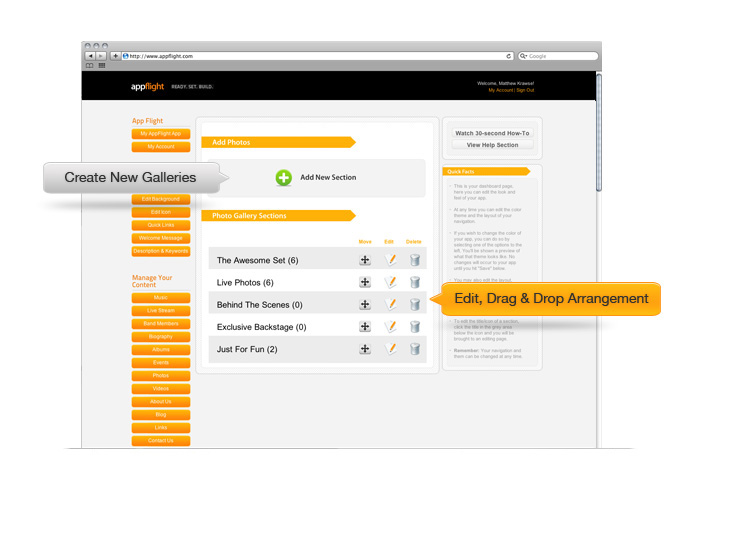Edit the Just For Fun section
Image resolution: width=732 pixels, height=540 pixels.
pyautogui.click(x=390, y=349)
